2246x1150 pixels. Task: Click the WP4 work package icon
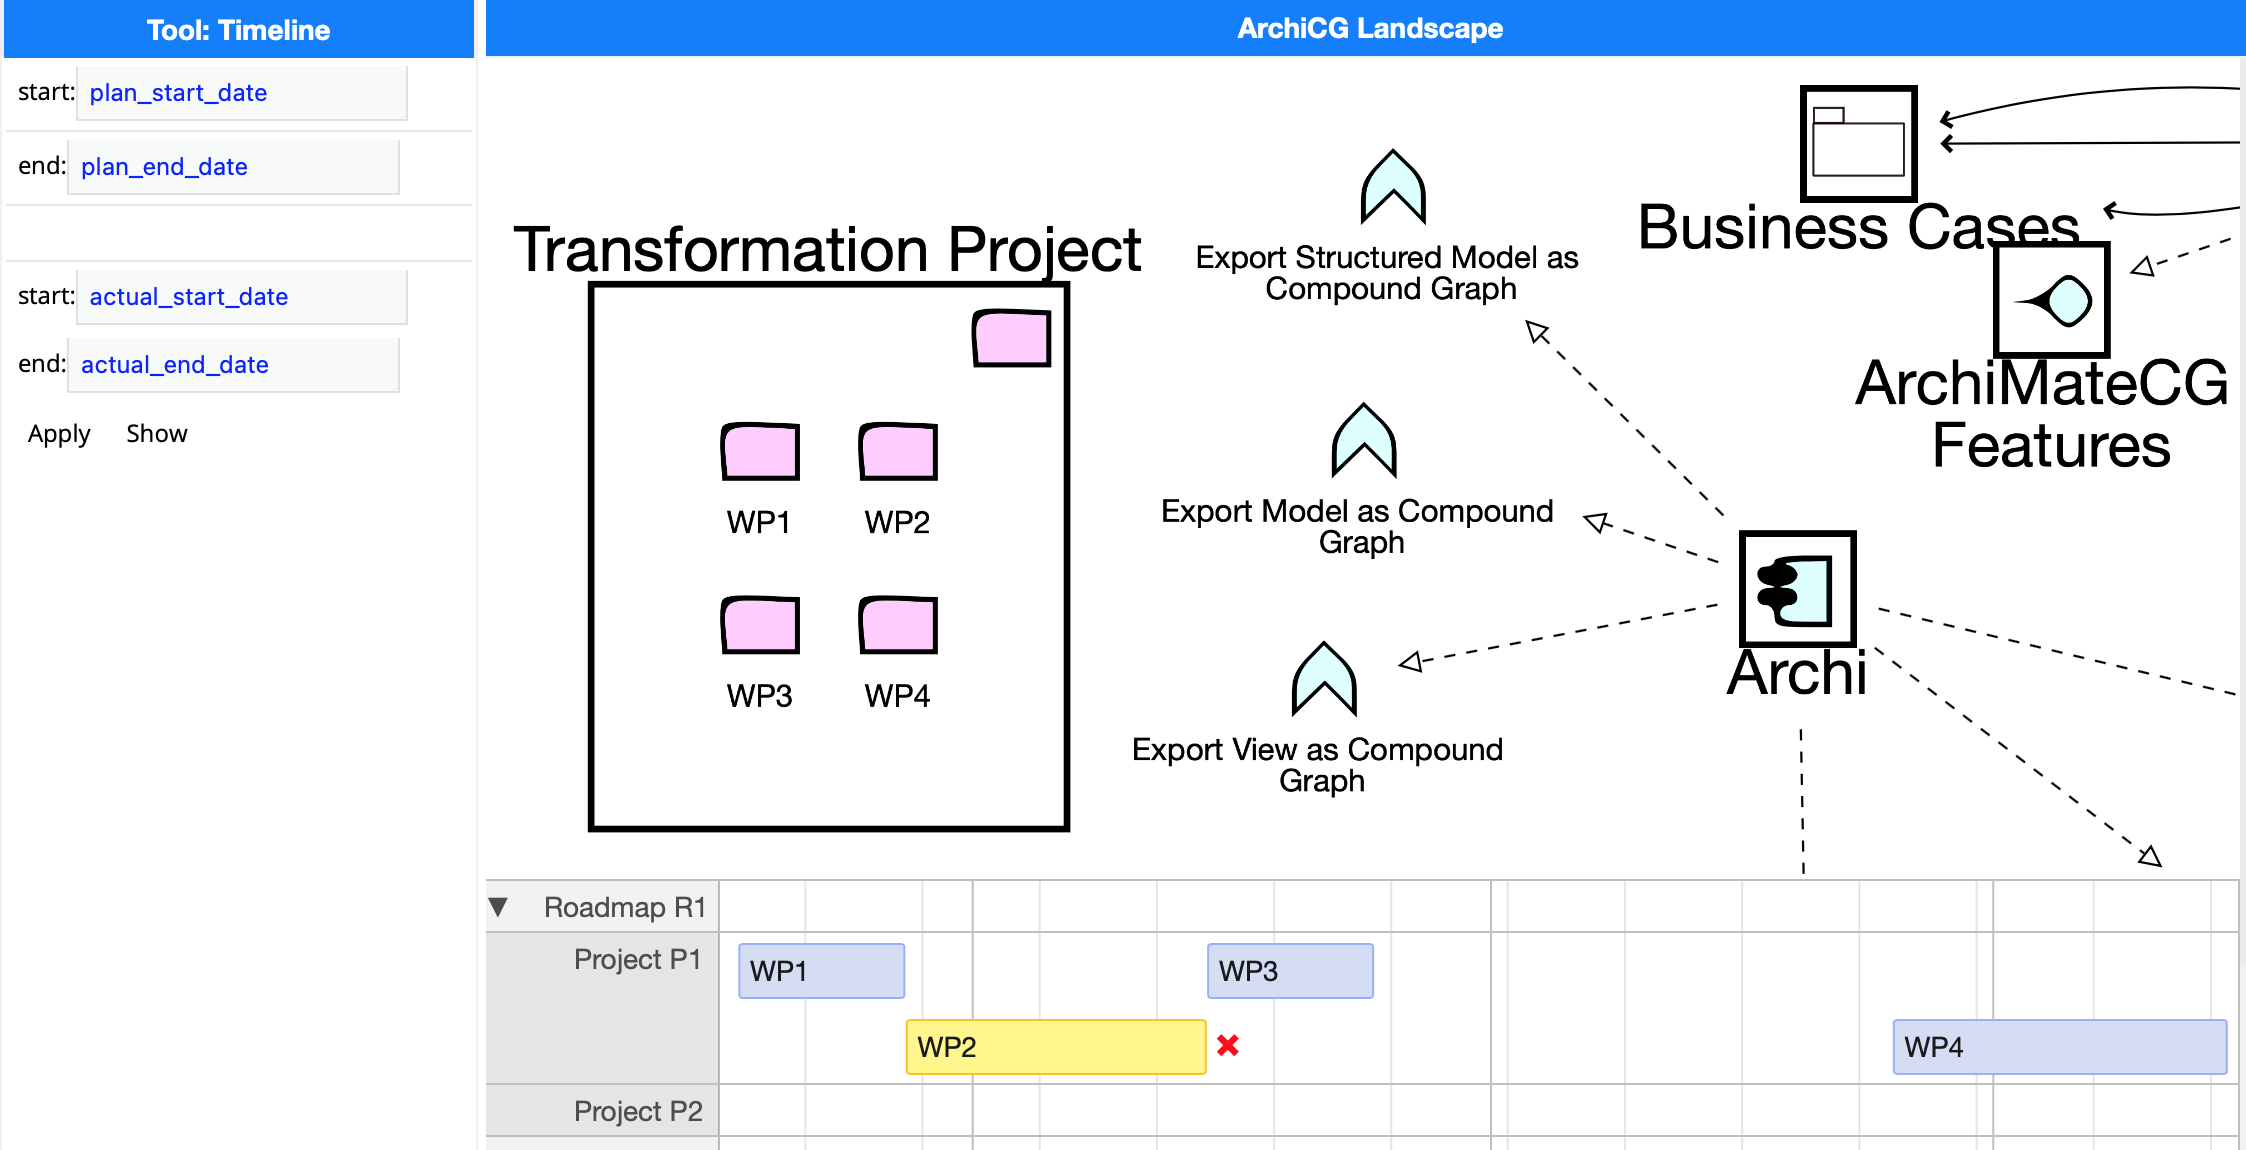click(898, 625)
